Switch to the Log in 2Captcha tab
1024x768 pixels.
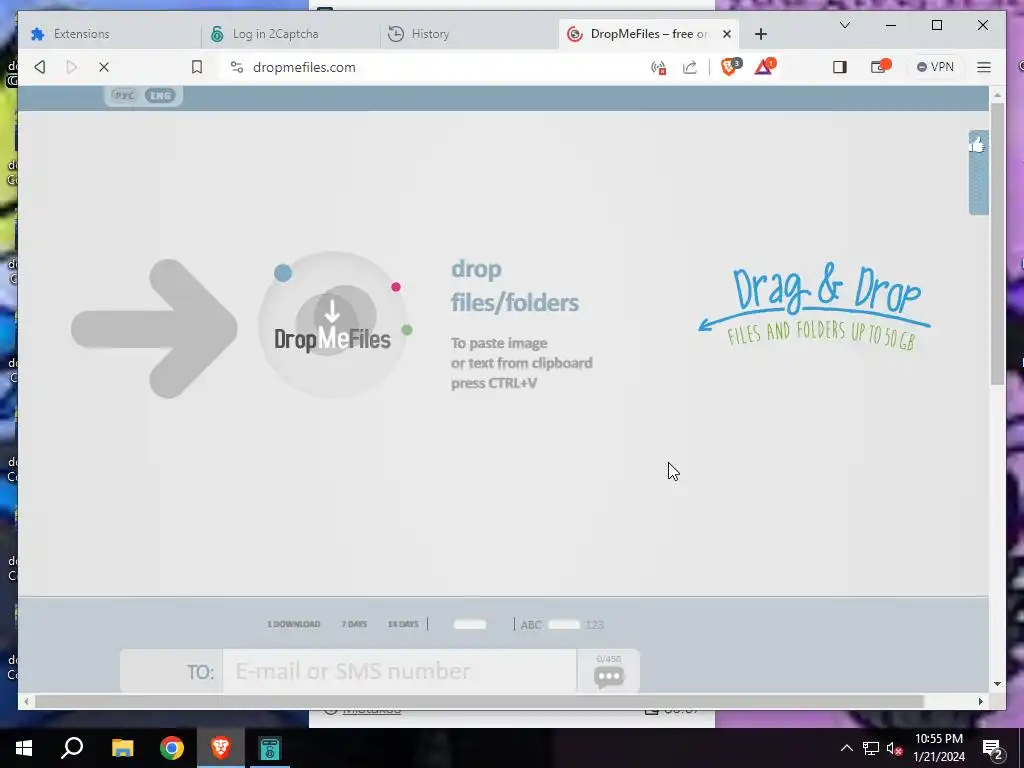click(291, 34)
